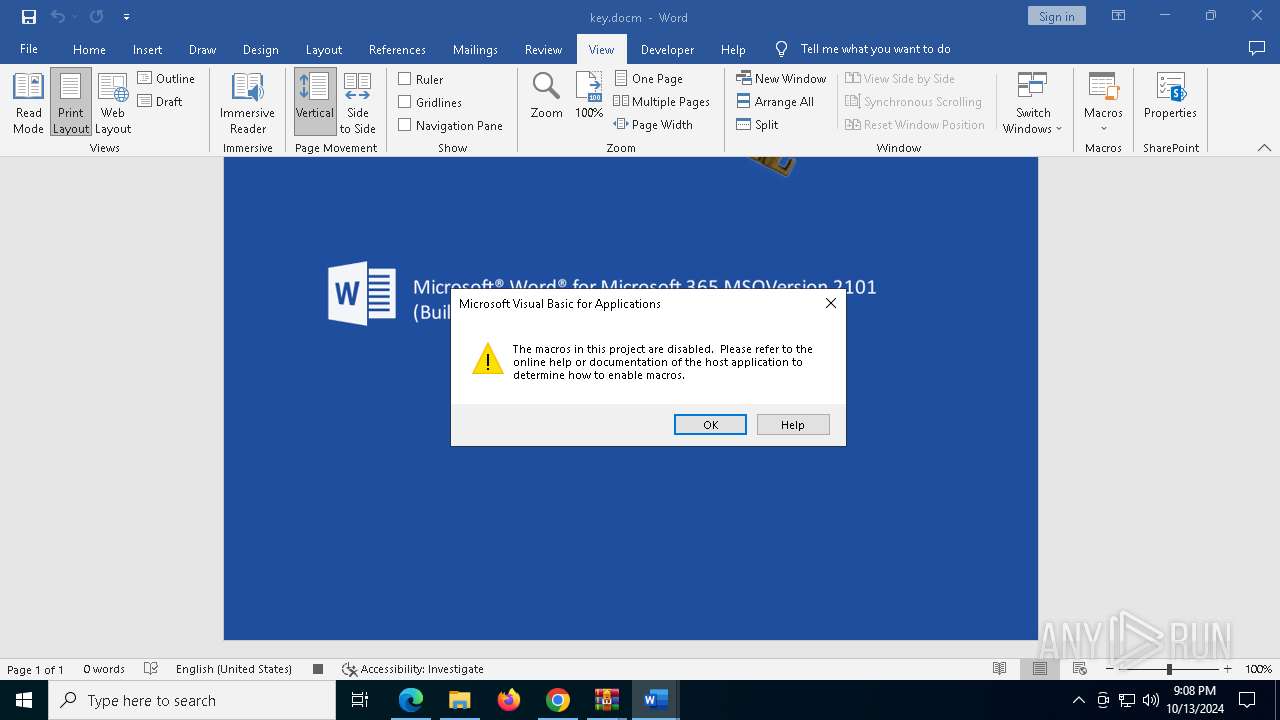Click View Side by Side
Image resolution: width=1280 pixels, height=720 pixels.
tap(899, 78)
